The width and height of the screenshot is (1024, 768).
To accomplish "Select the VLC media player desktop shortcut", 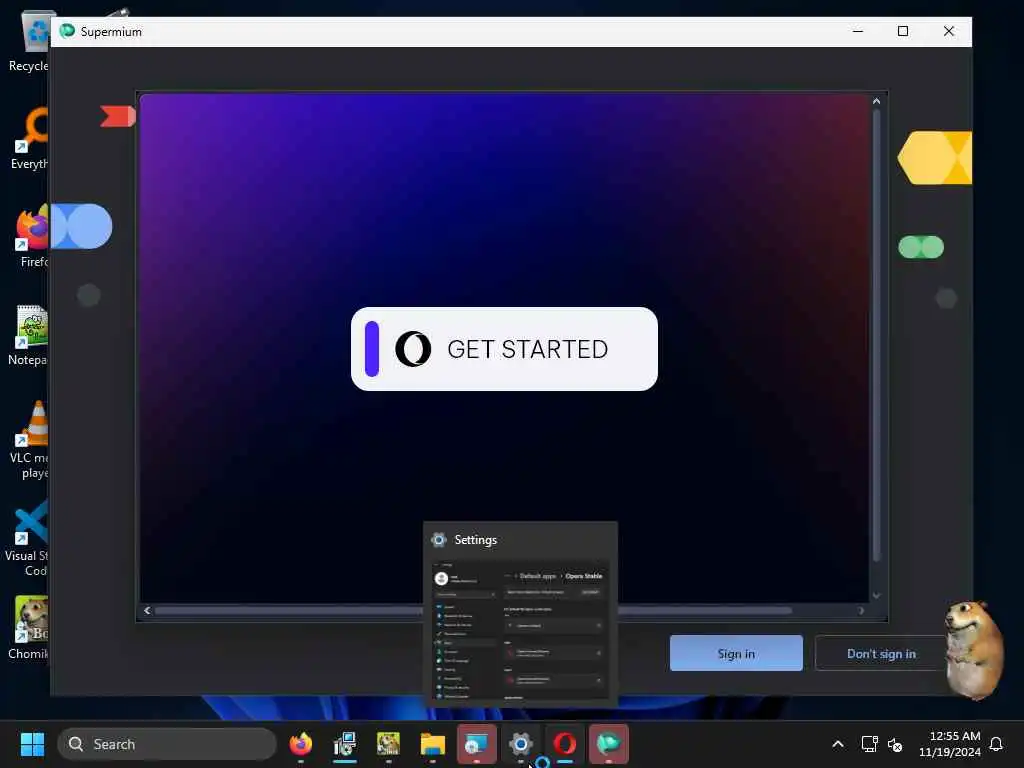I will point(29,440).
